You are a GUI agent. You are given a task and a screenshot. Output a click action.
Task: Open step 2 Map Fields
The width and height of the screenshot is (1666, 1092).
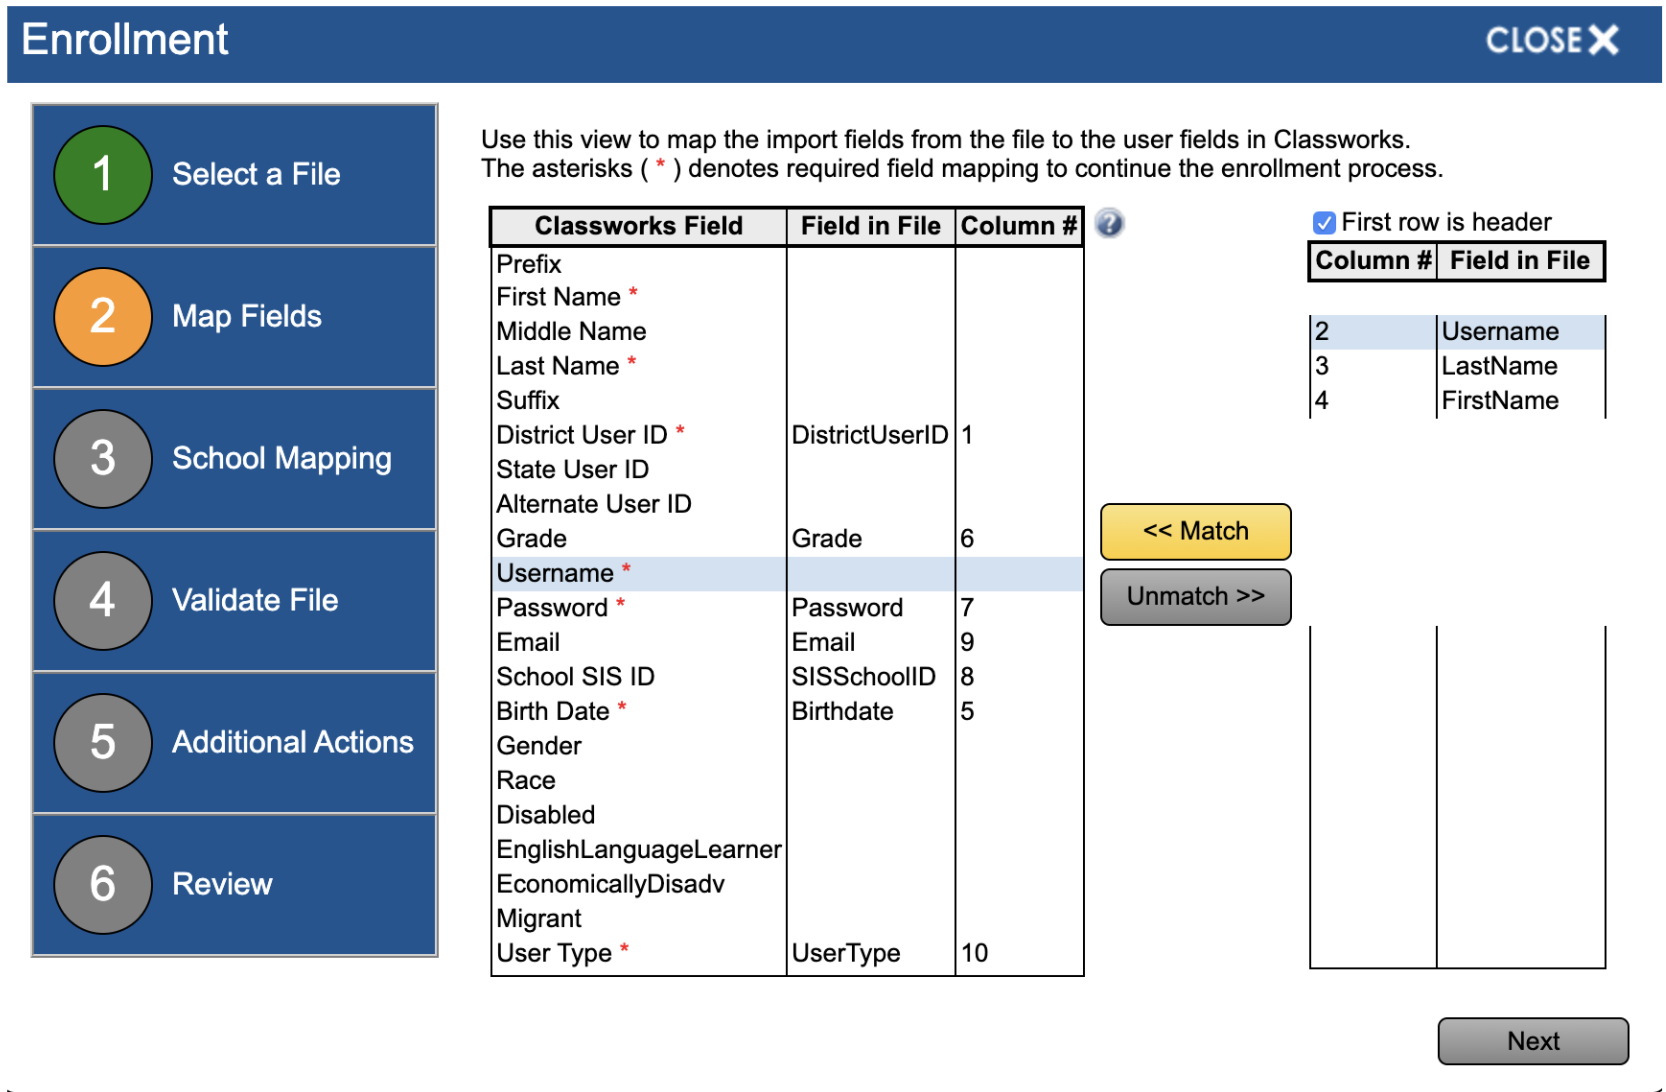point(235,317)
